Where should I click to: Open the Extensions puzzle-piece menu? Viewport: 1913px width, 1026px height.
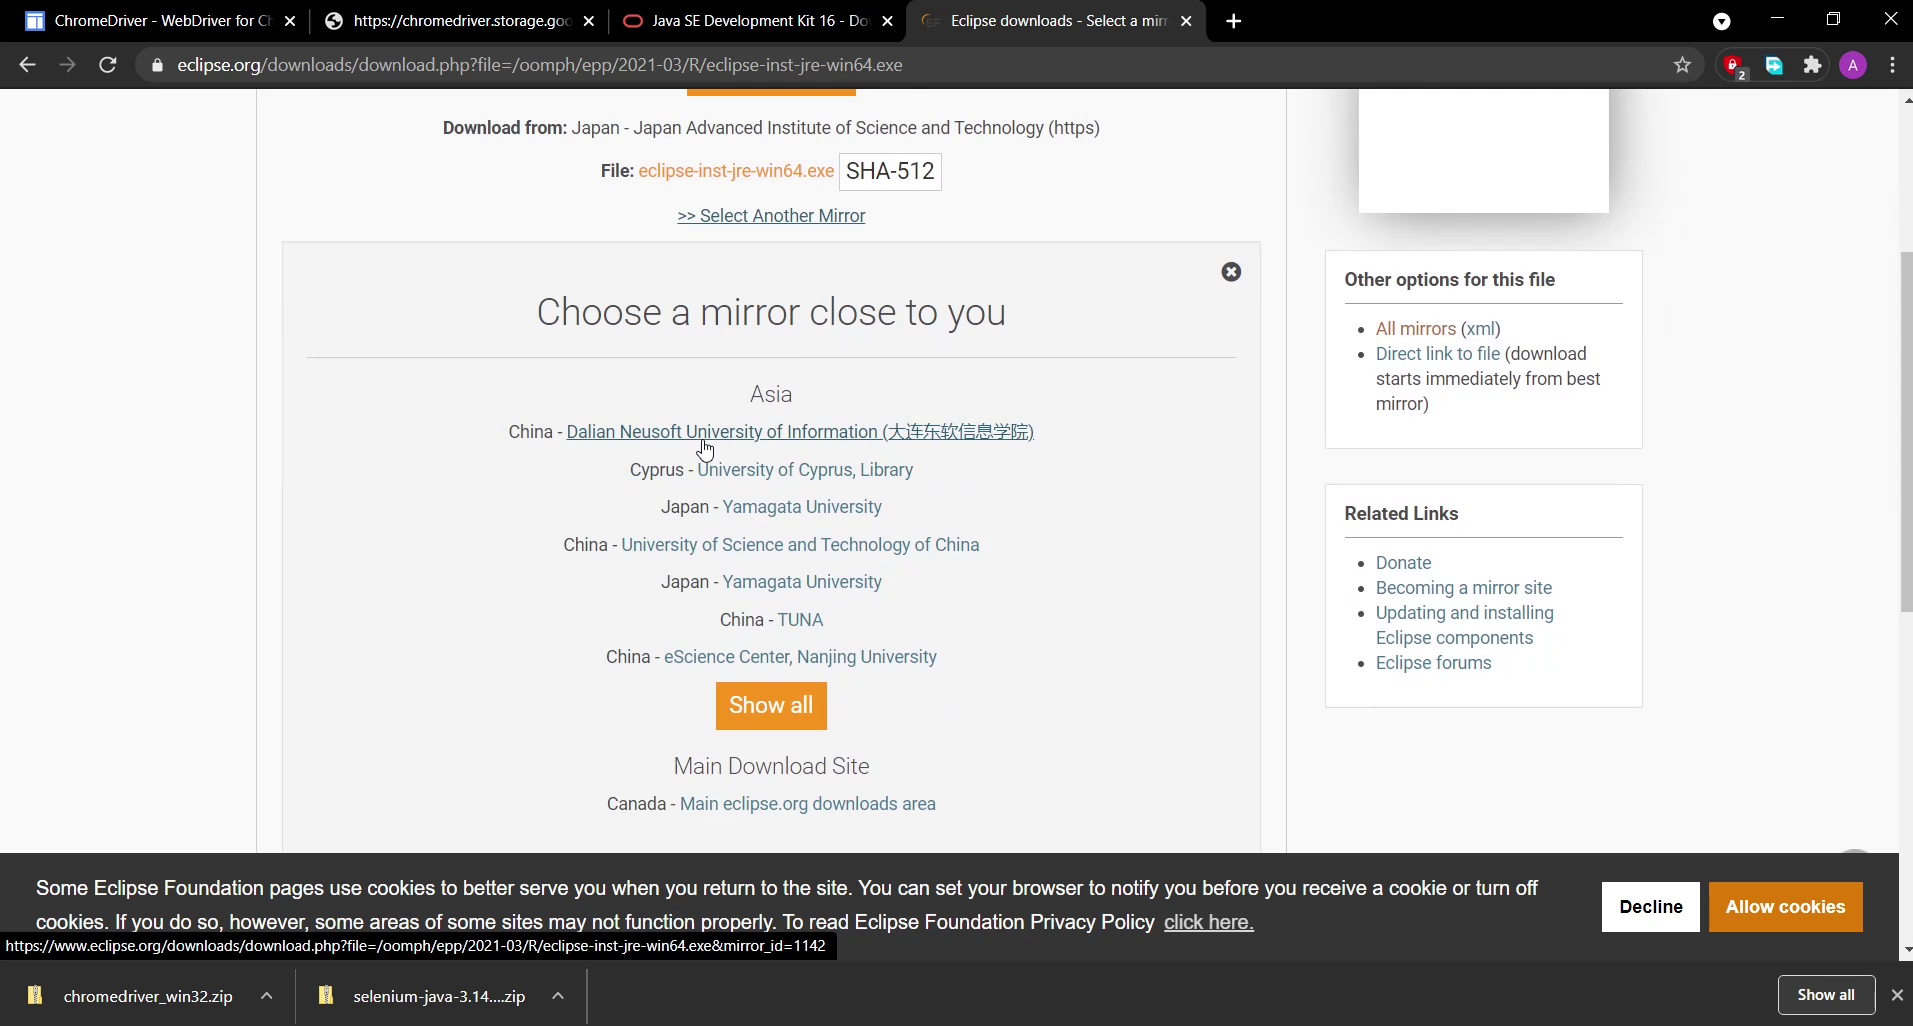point(1812,65)
